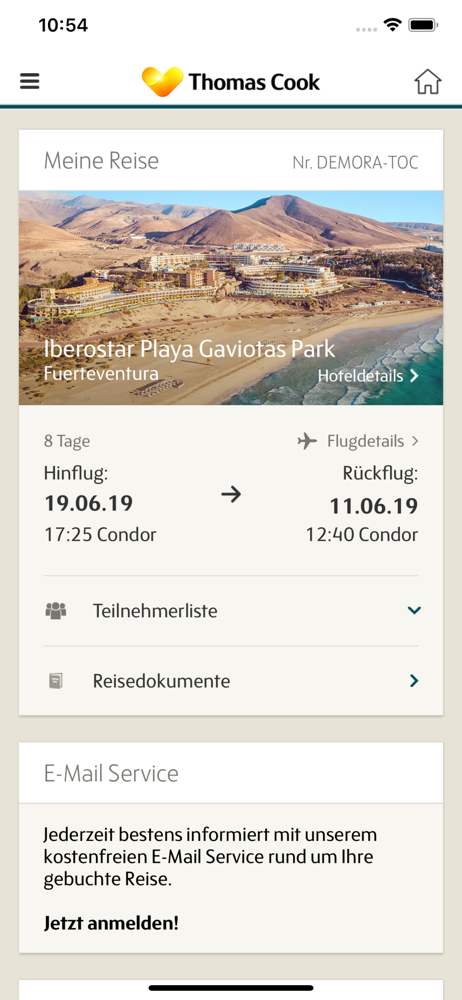
Task: Tap the Wi-Fi status icon
Action: tap(392, 26)
